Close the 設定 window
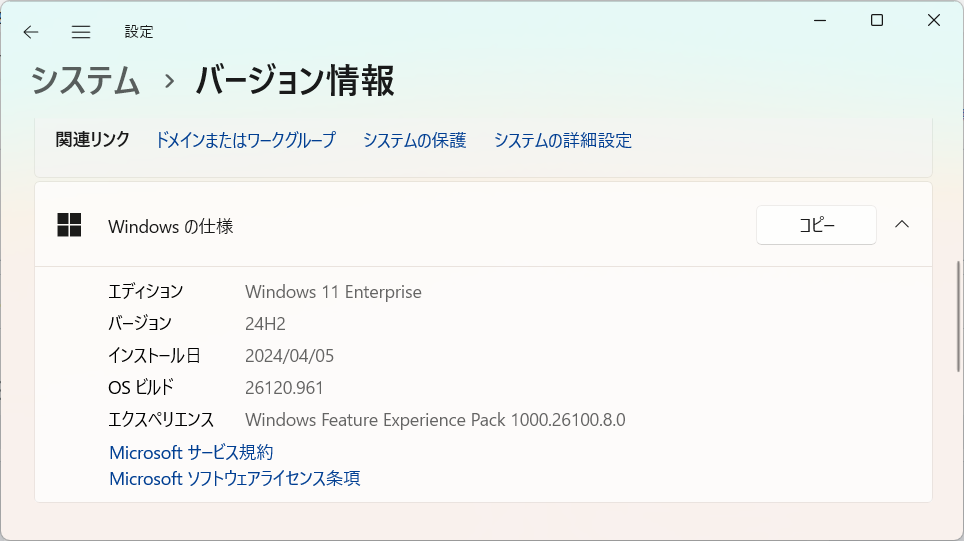Image resolution: width=964 pixels, height=541 pixels. 934,20
